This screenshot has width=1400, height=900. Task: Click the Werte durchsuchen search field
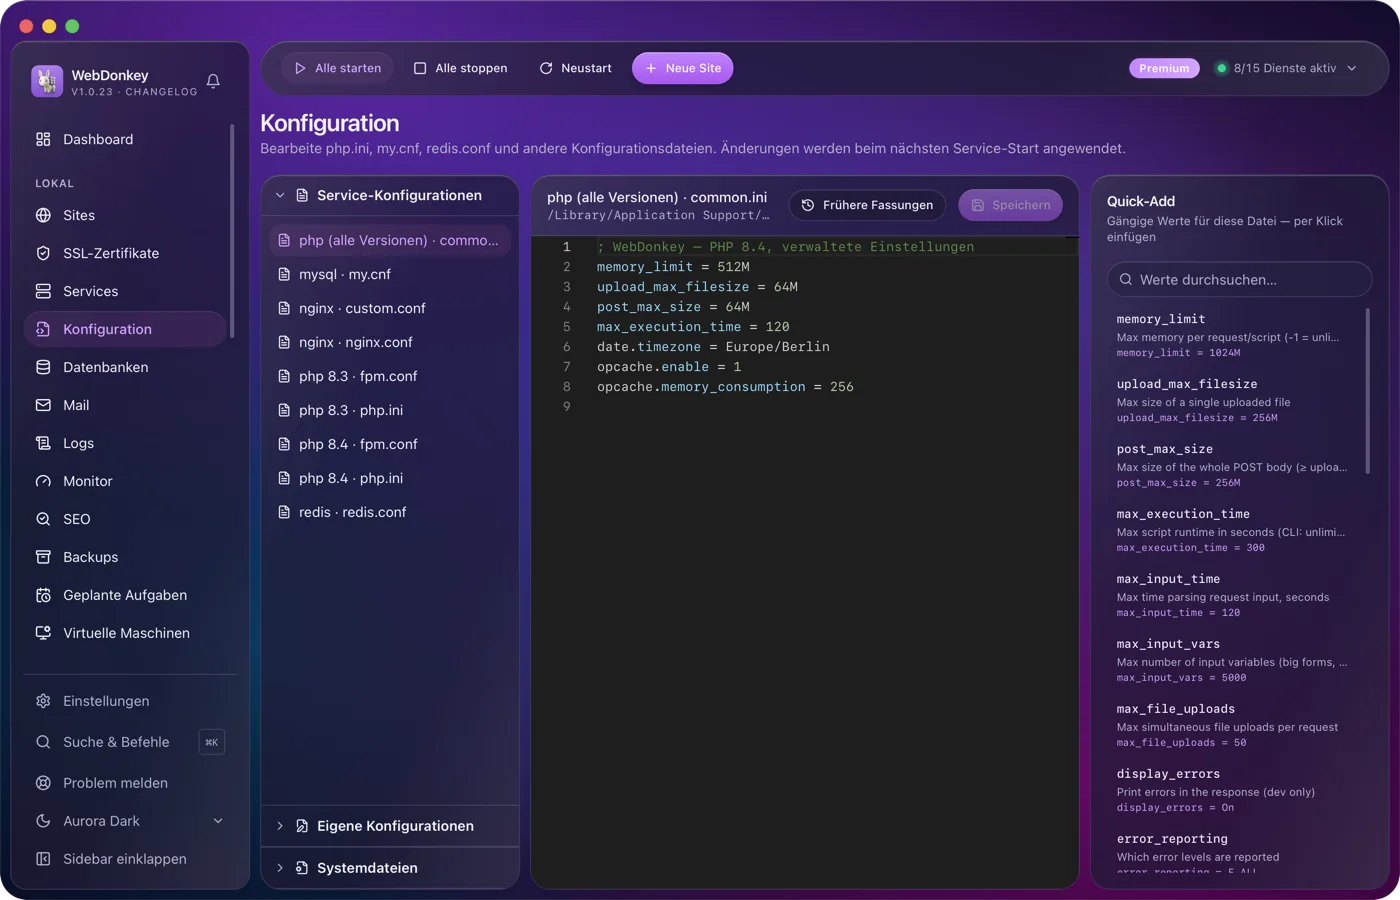(1239, 280)
